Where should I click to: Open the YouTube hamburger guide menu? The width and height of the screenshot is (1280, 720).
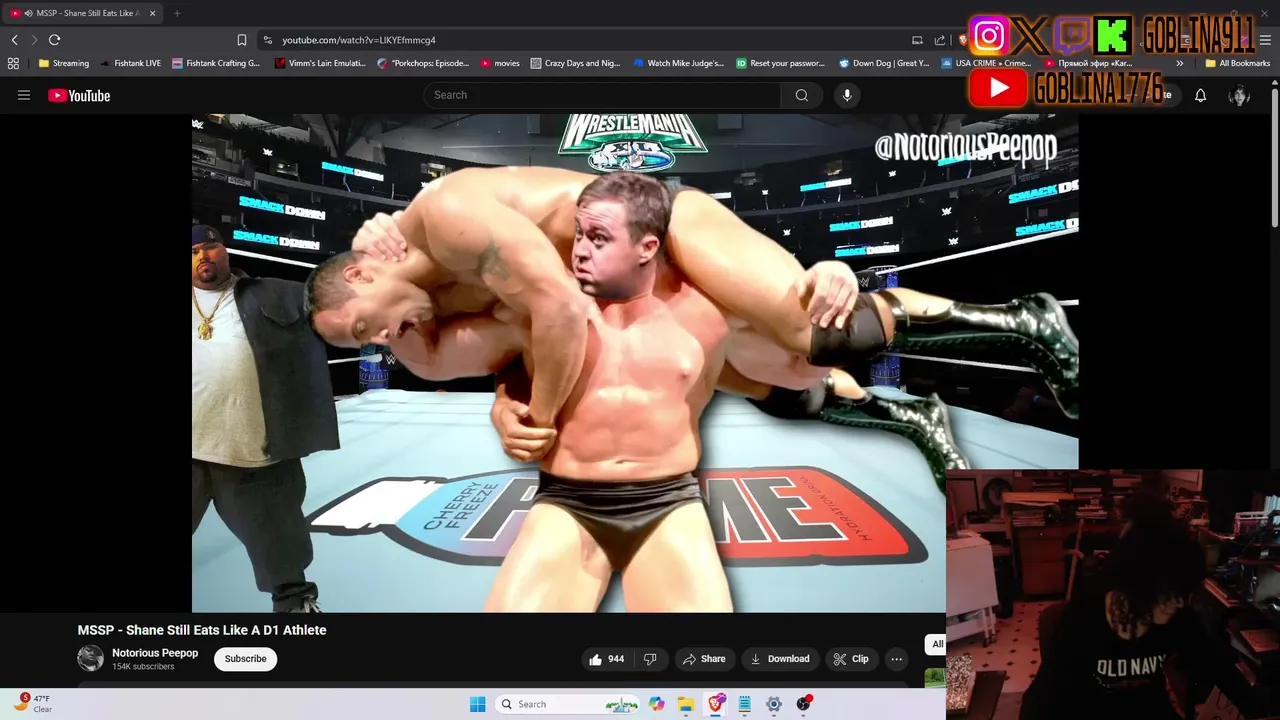[24, 95]
